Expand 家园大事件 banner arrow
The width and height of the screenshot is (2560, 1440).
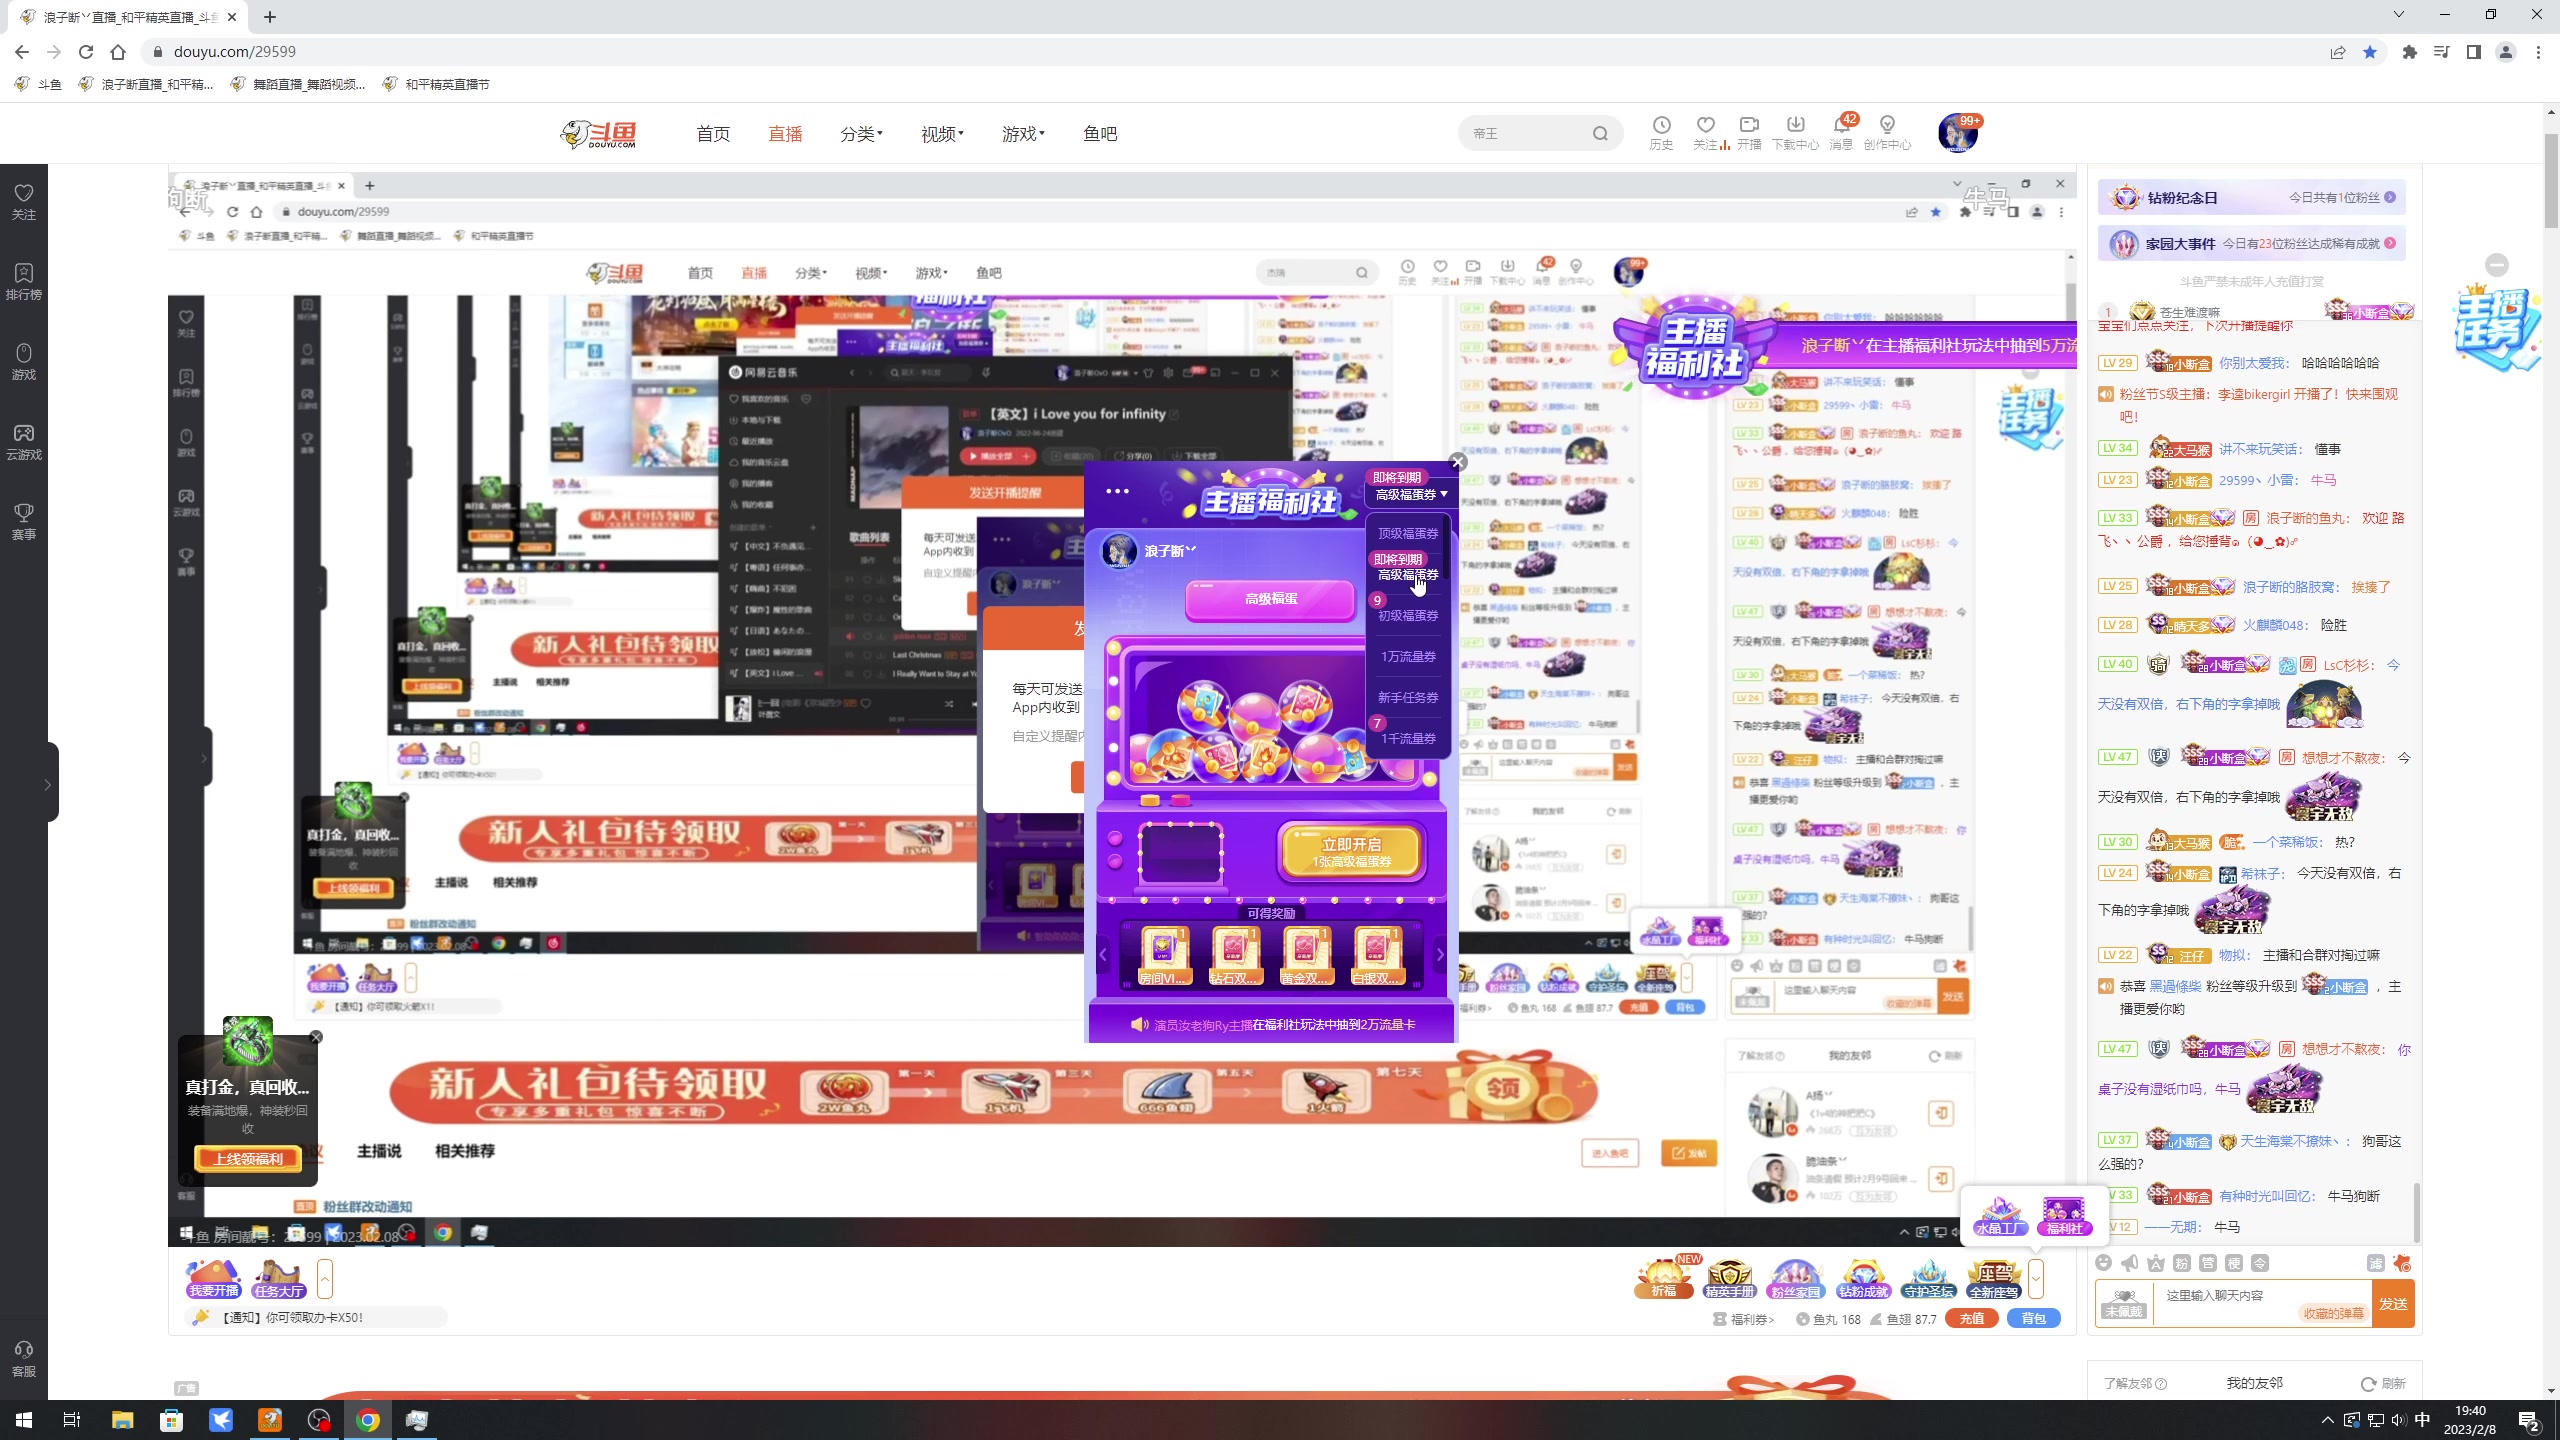(x=2390, y=243)
